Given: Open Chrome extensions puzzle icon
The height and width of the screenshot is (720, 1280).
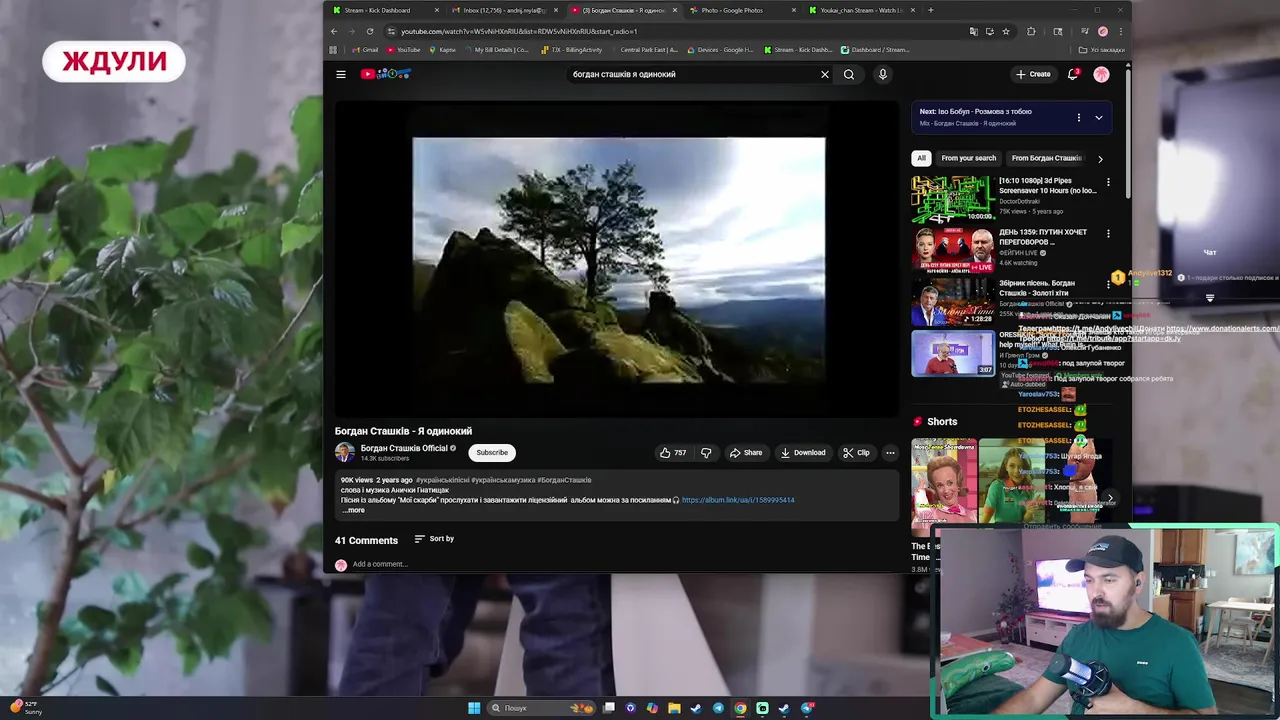Looking at the screenshot, I should coord(1031,31).
